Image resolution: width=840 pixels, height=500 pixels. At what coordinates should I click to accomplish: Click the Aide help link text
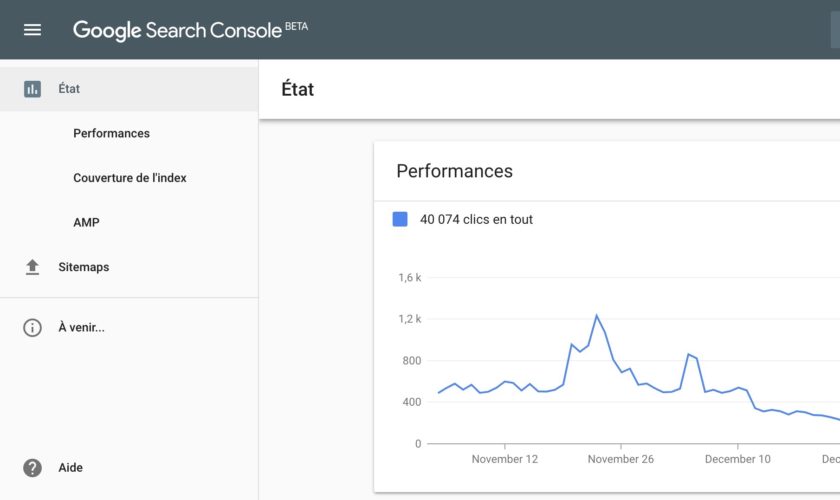pos(70,468)
